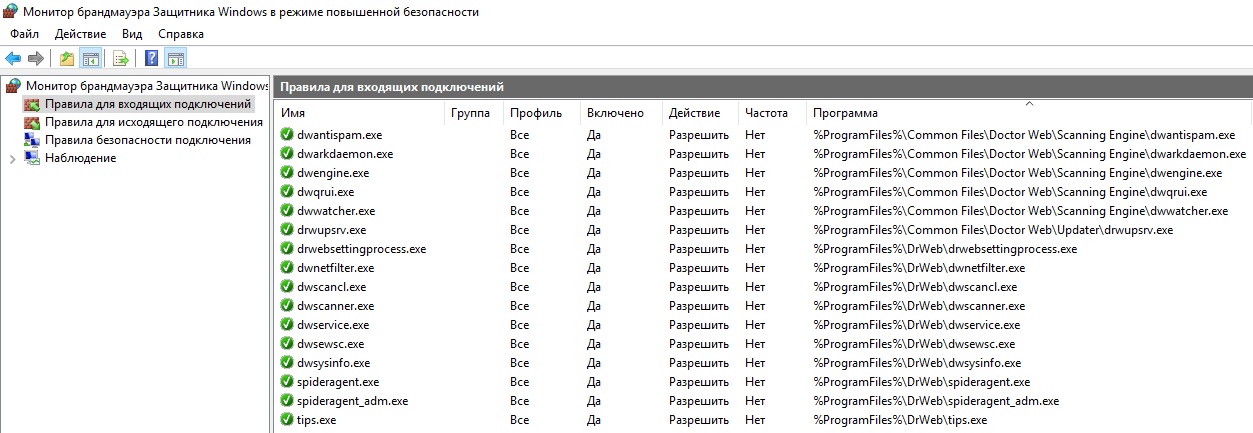Open the Вид menu
The height and width of the screenshot is (433, 1253).
132,34
